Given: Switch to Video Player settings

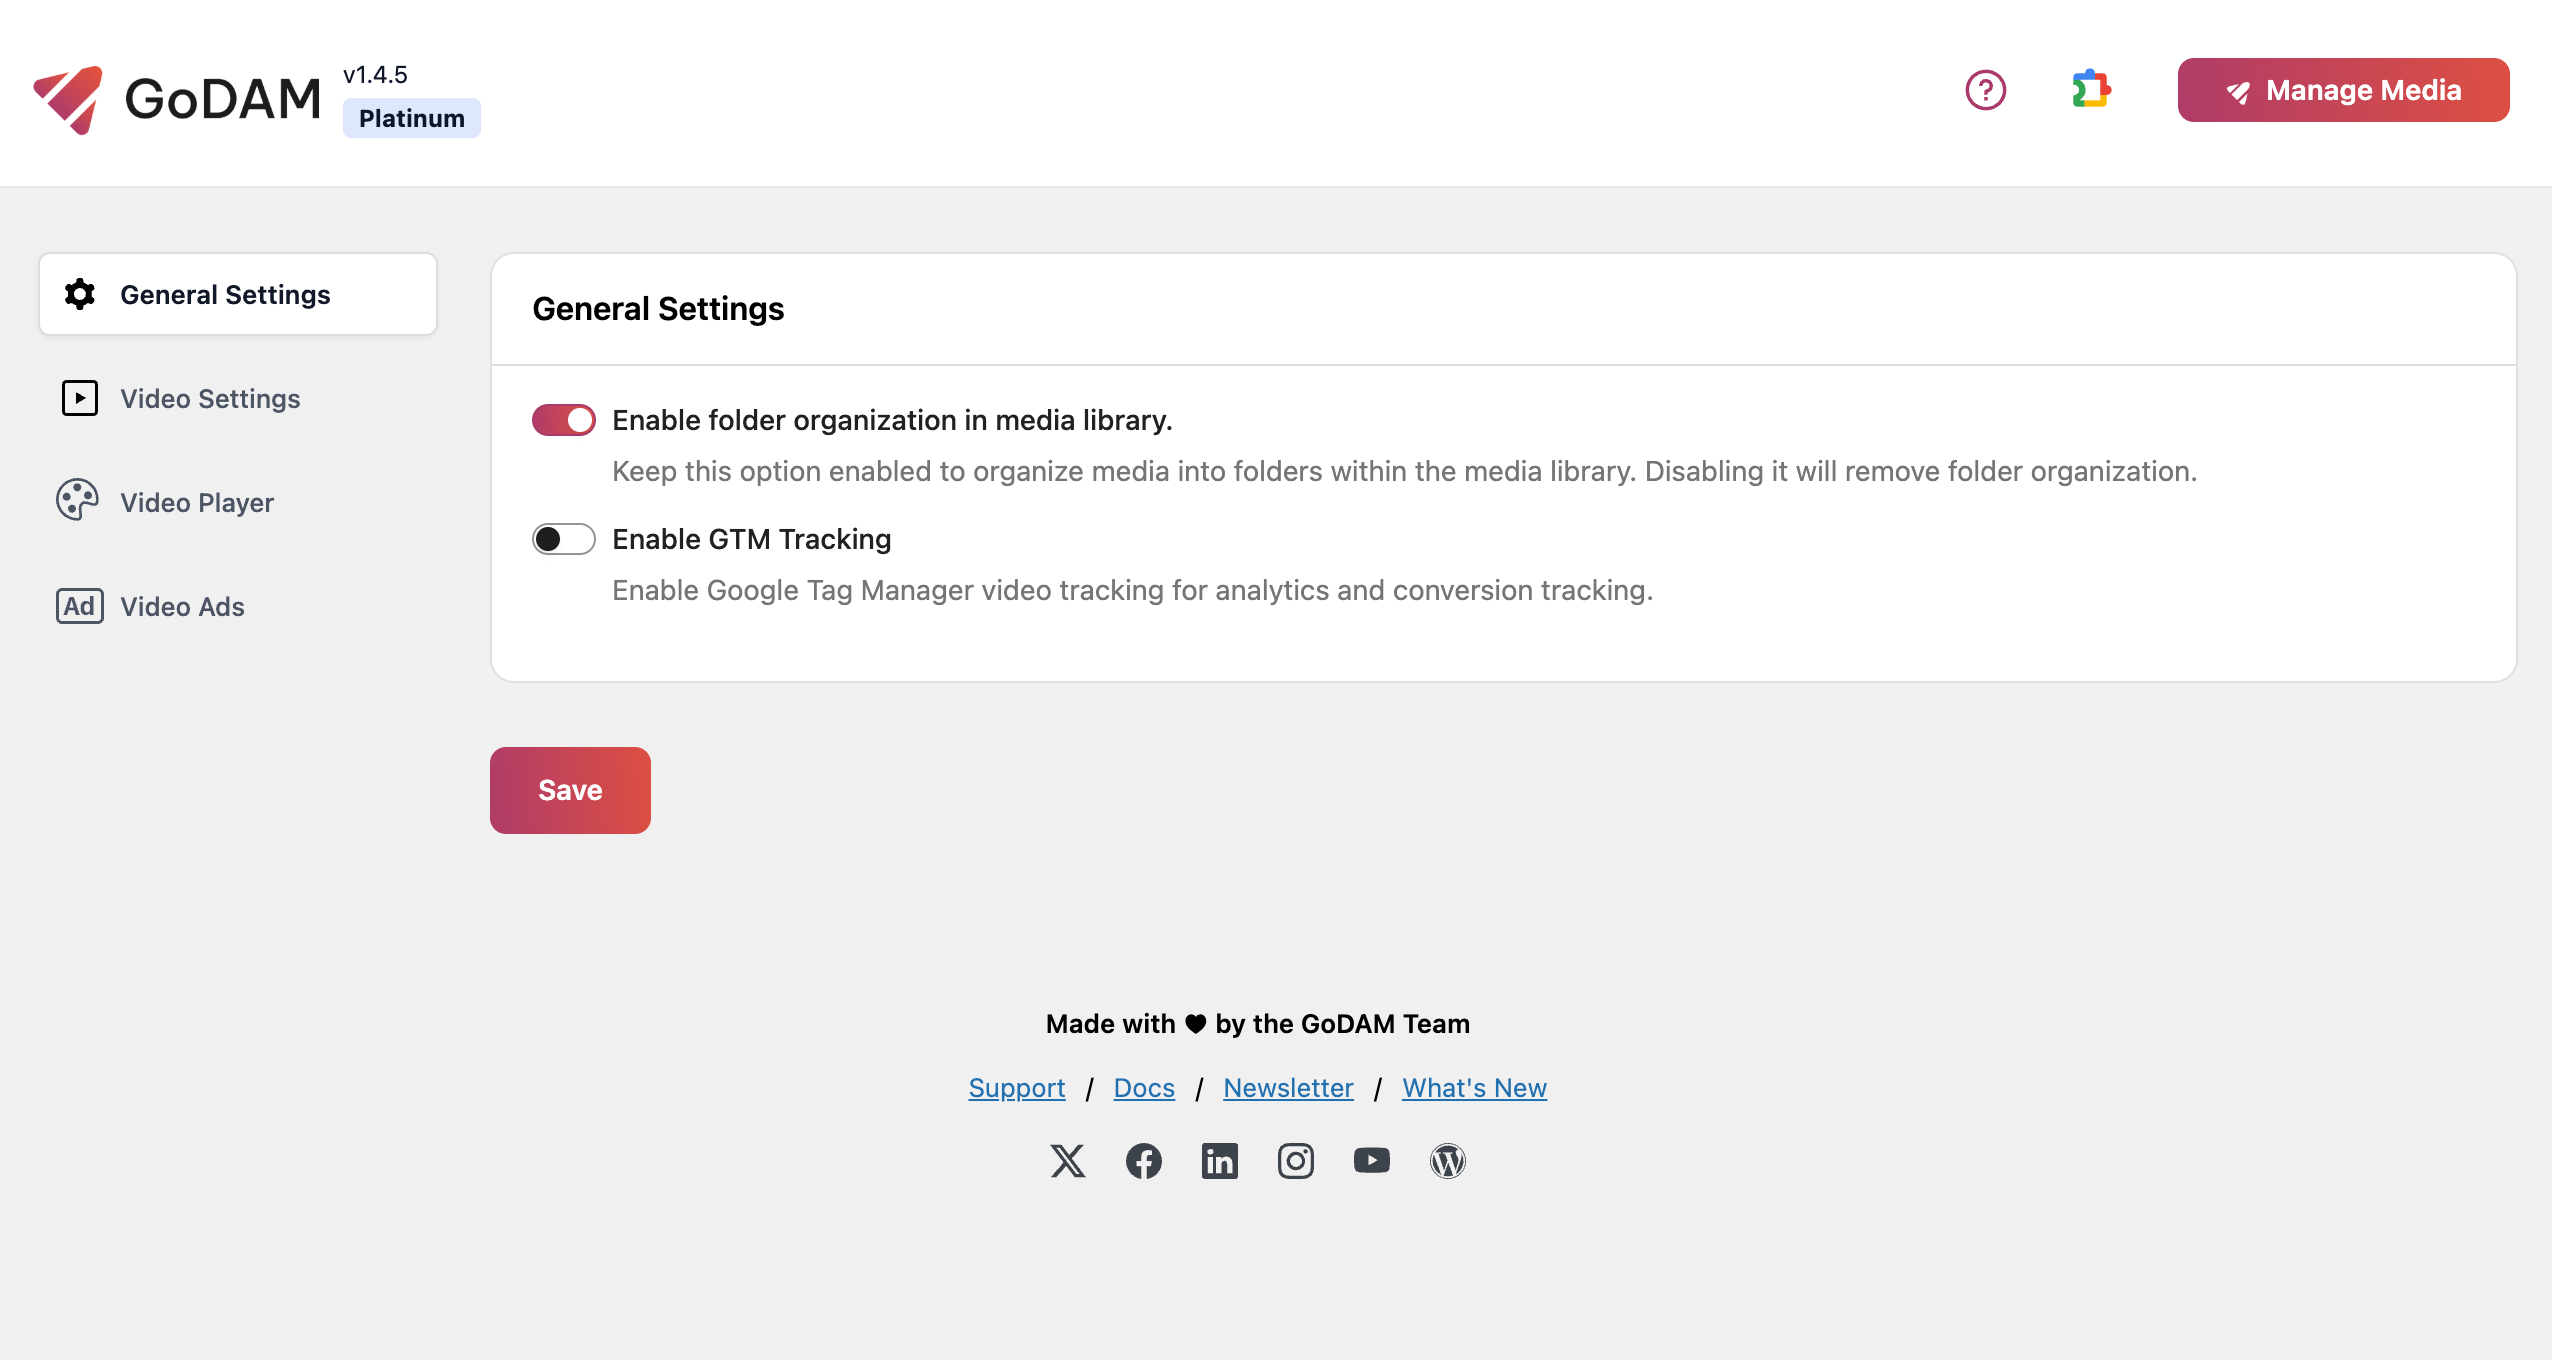Looking at the screenshot, I should point(197,502).
